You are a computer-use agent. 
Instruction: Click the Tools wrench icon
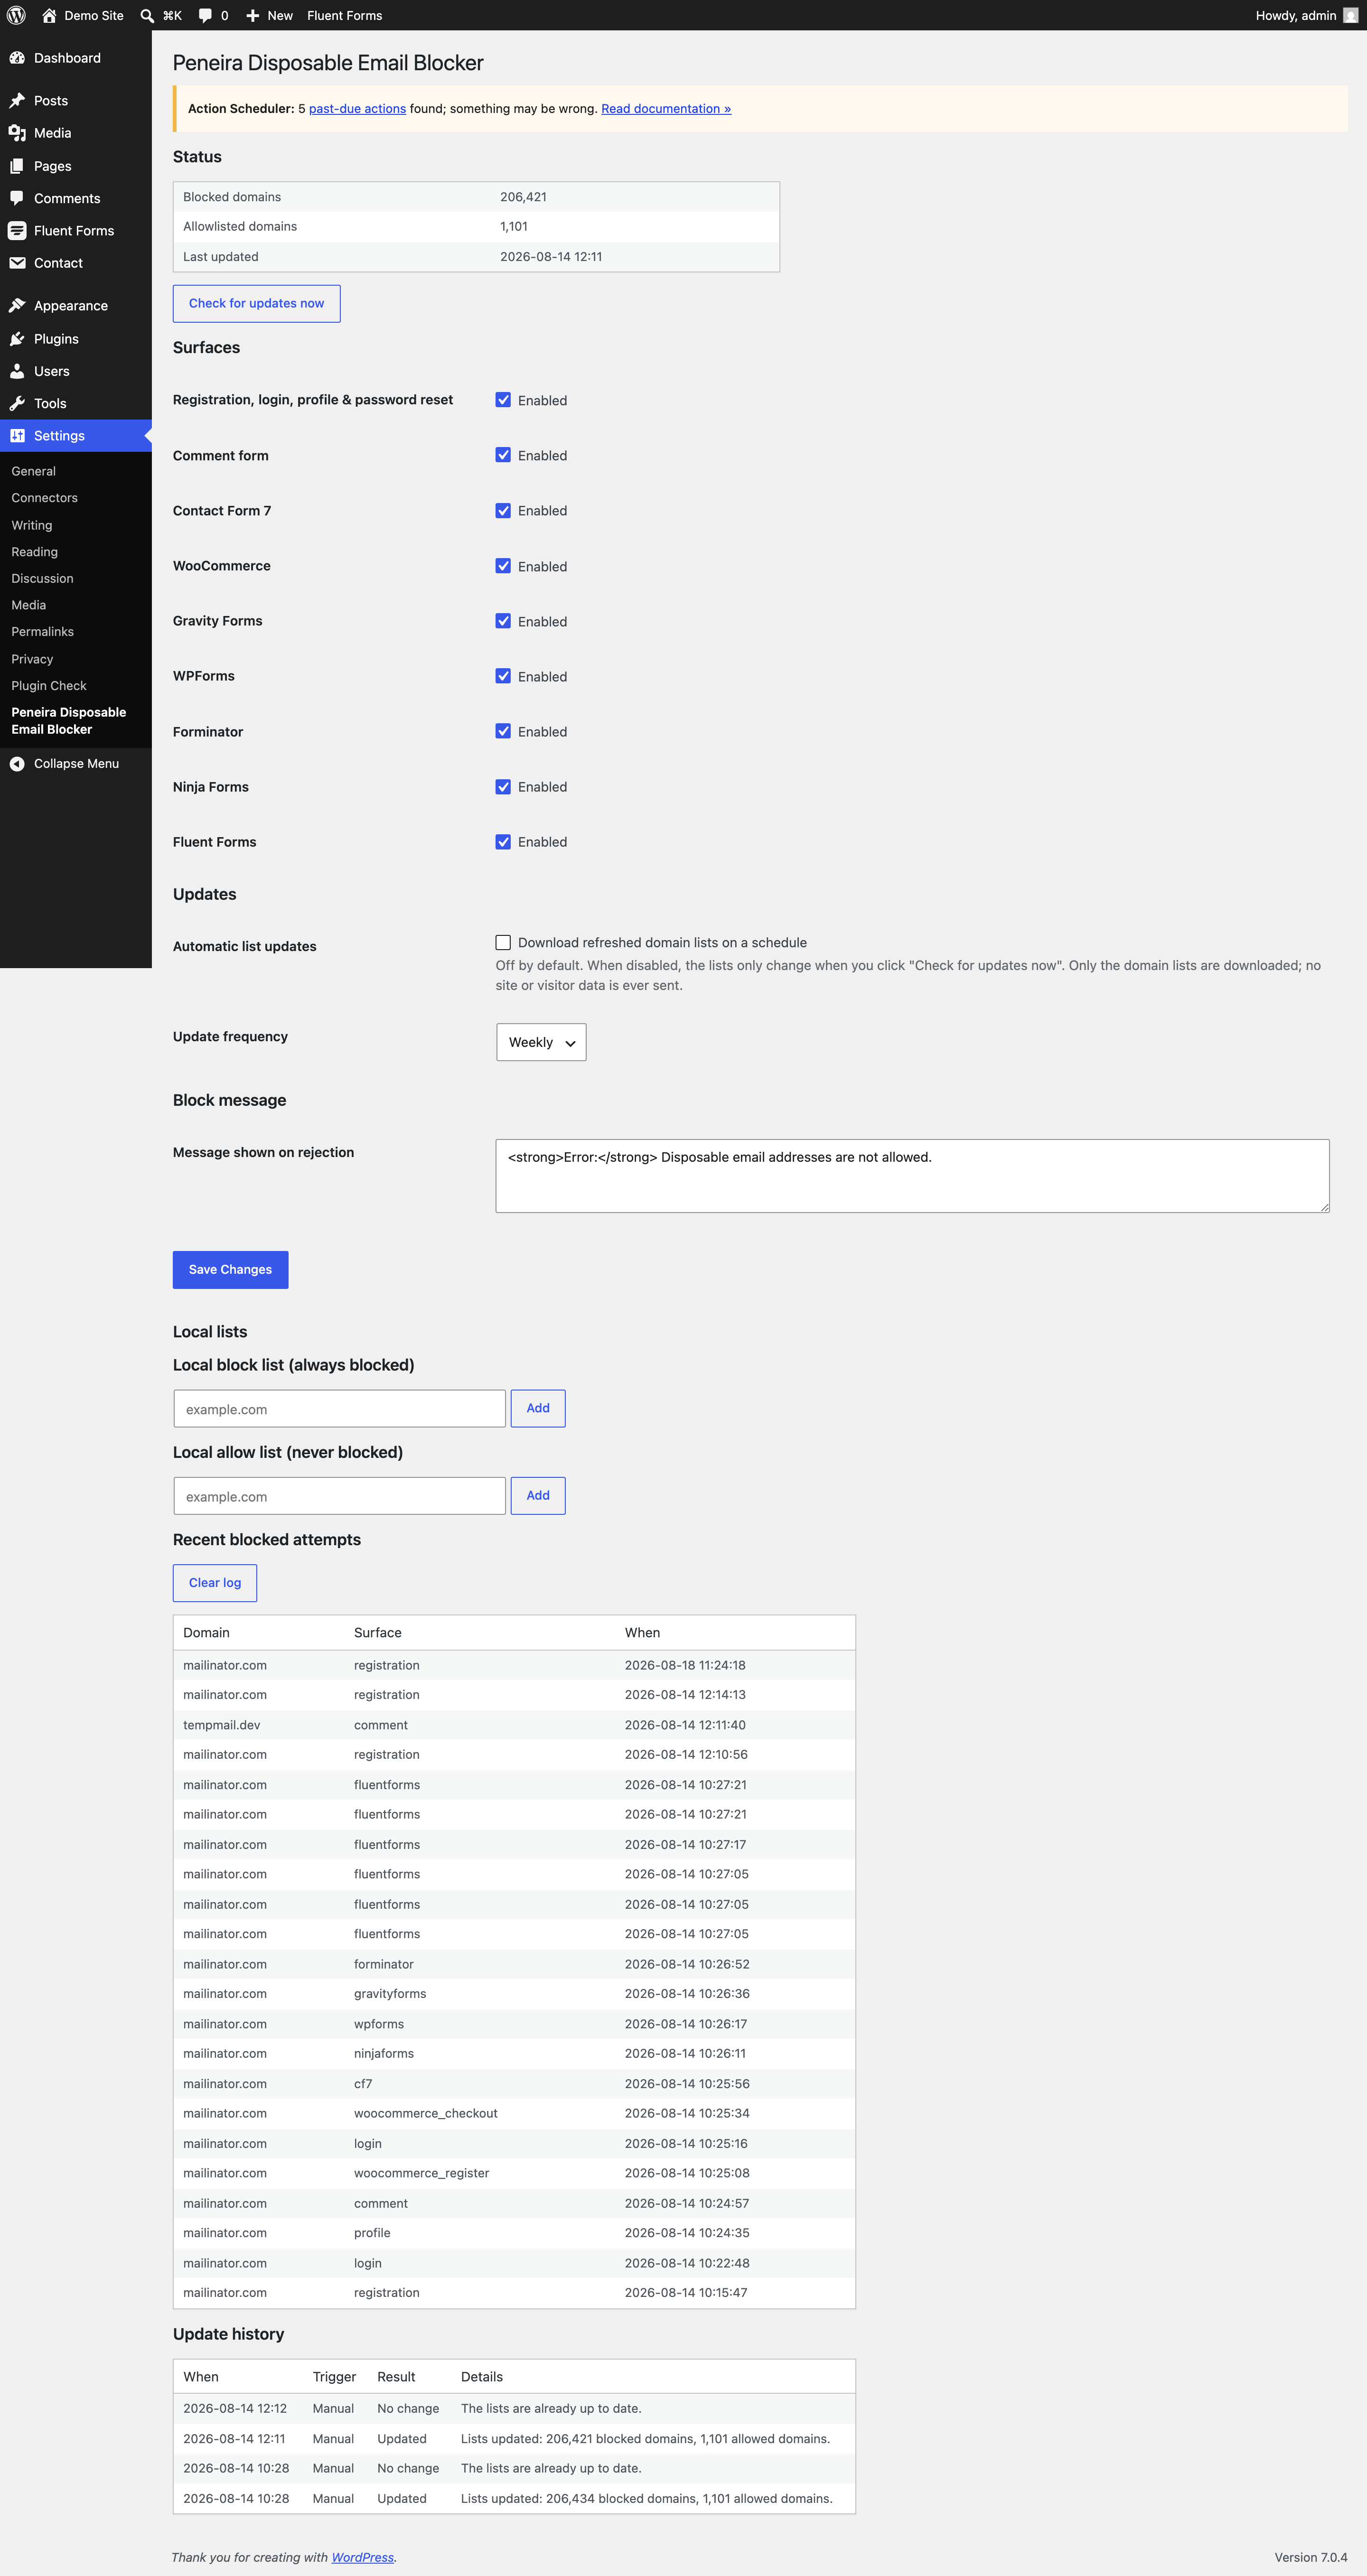[x=17, y=404]
